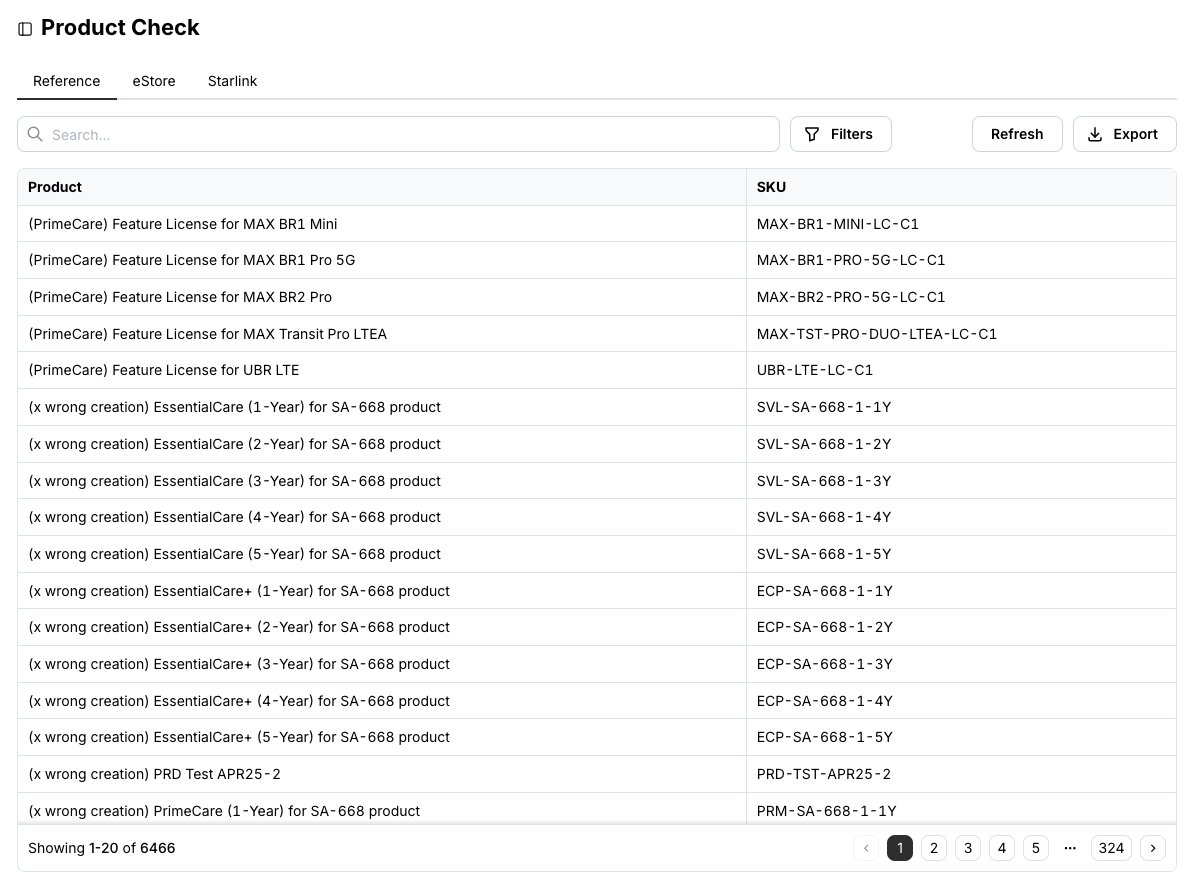Select row Feature License for MAX BR1 Mini
The height and width of the screenshot is (884, 1194).
[597, 224]
